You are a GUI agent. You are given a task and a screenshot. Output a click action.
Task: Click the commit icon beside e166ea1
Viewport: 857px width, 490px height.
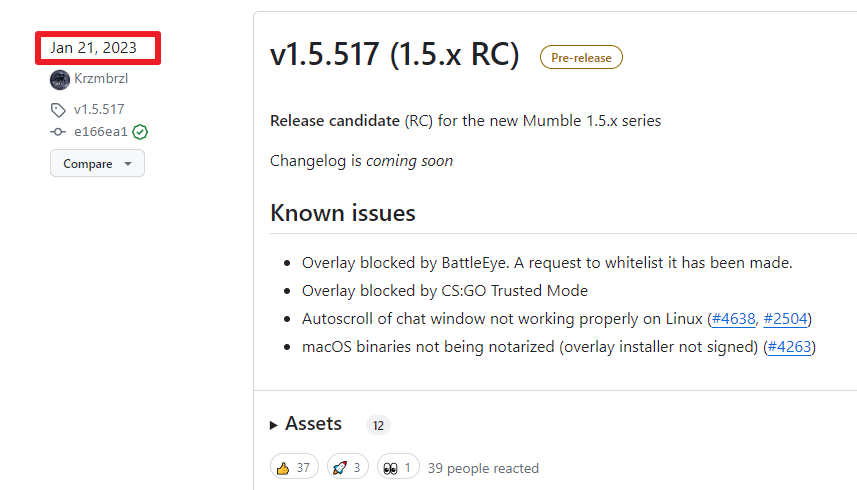(59, 132)
